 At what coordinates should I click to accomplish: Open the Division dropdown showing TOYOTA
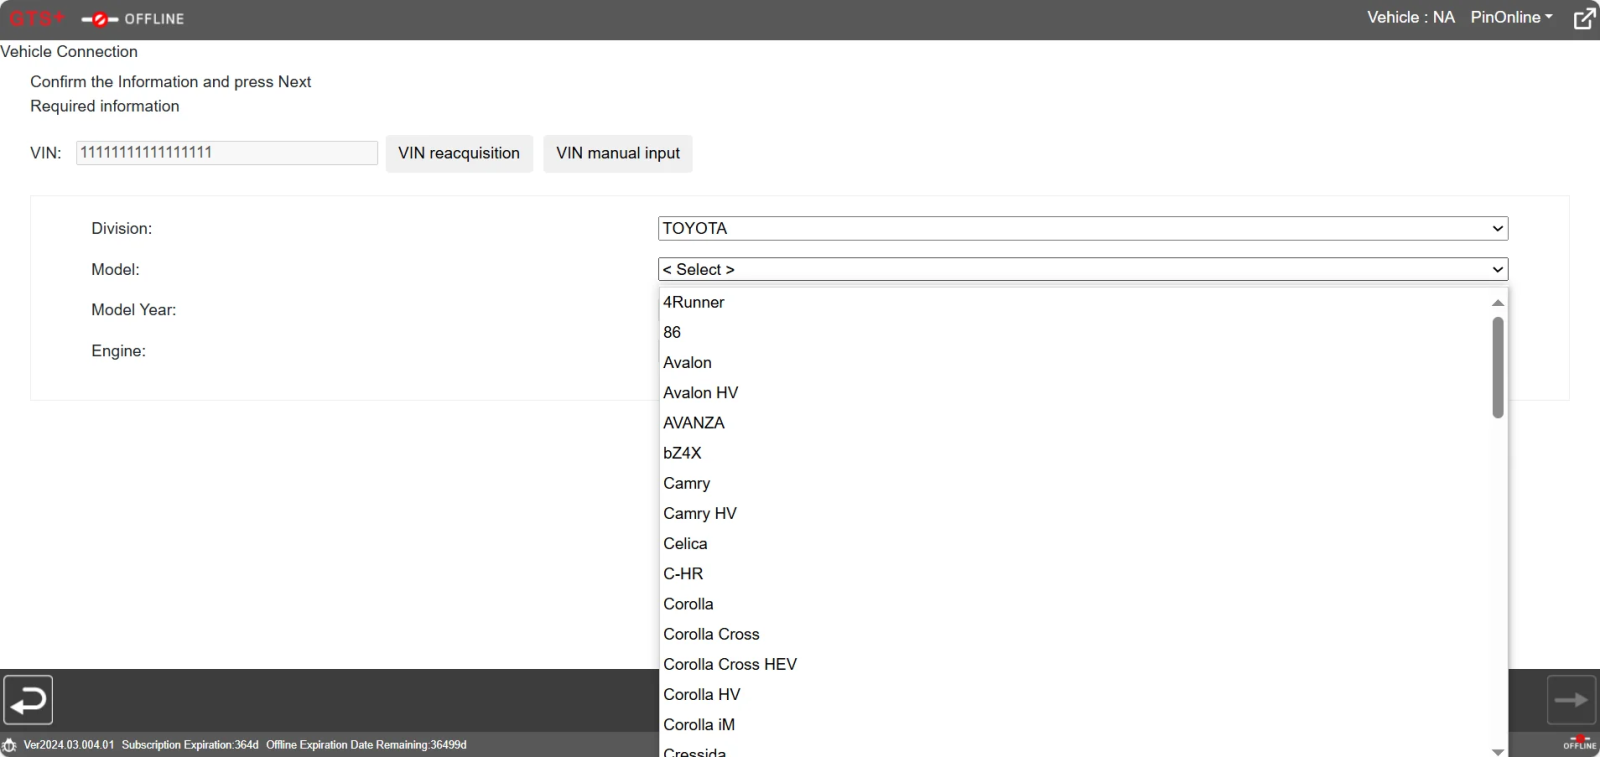pos(1082,229)
